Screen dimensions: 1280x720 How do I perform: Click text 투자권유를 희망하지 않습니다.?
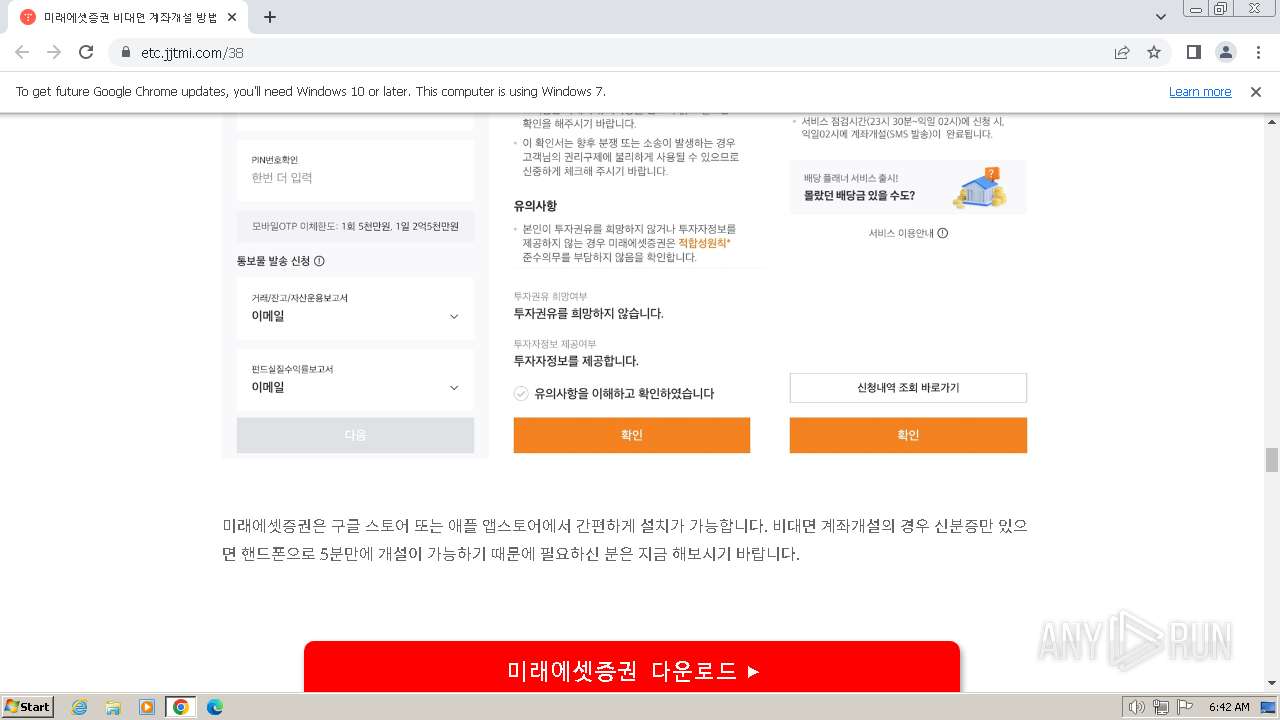(x=589, y=313)
